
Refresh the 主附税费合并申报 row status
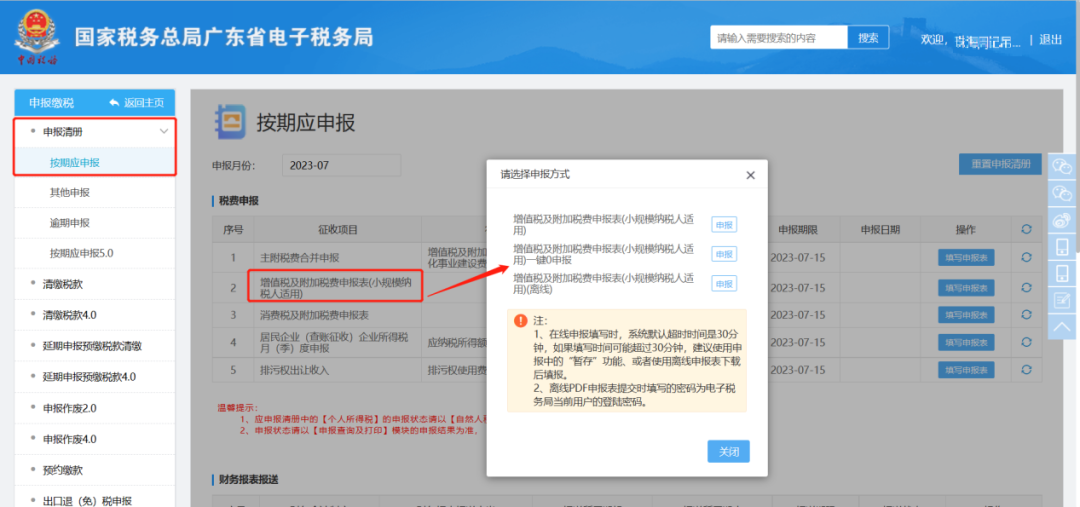[x=1026, y=257]
